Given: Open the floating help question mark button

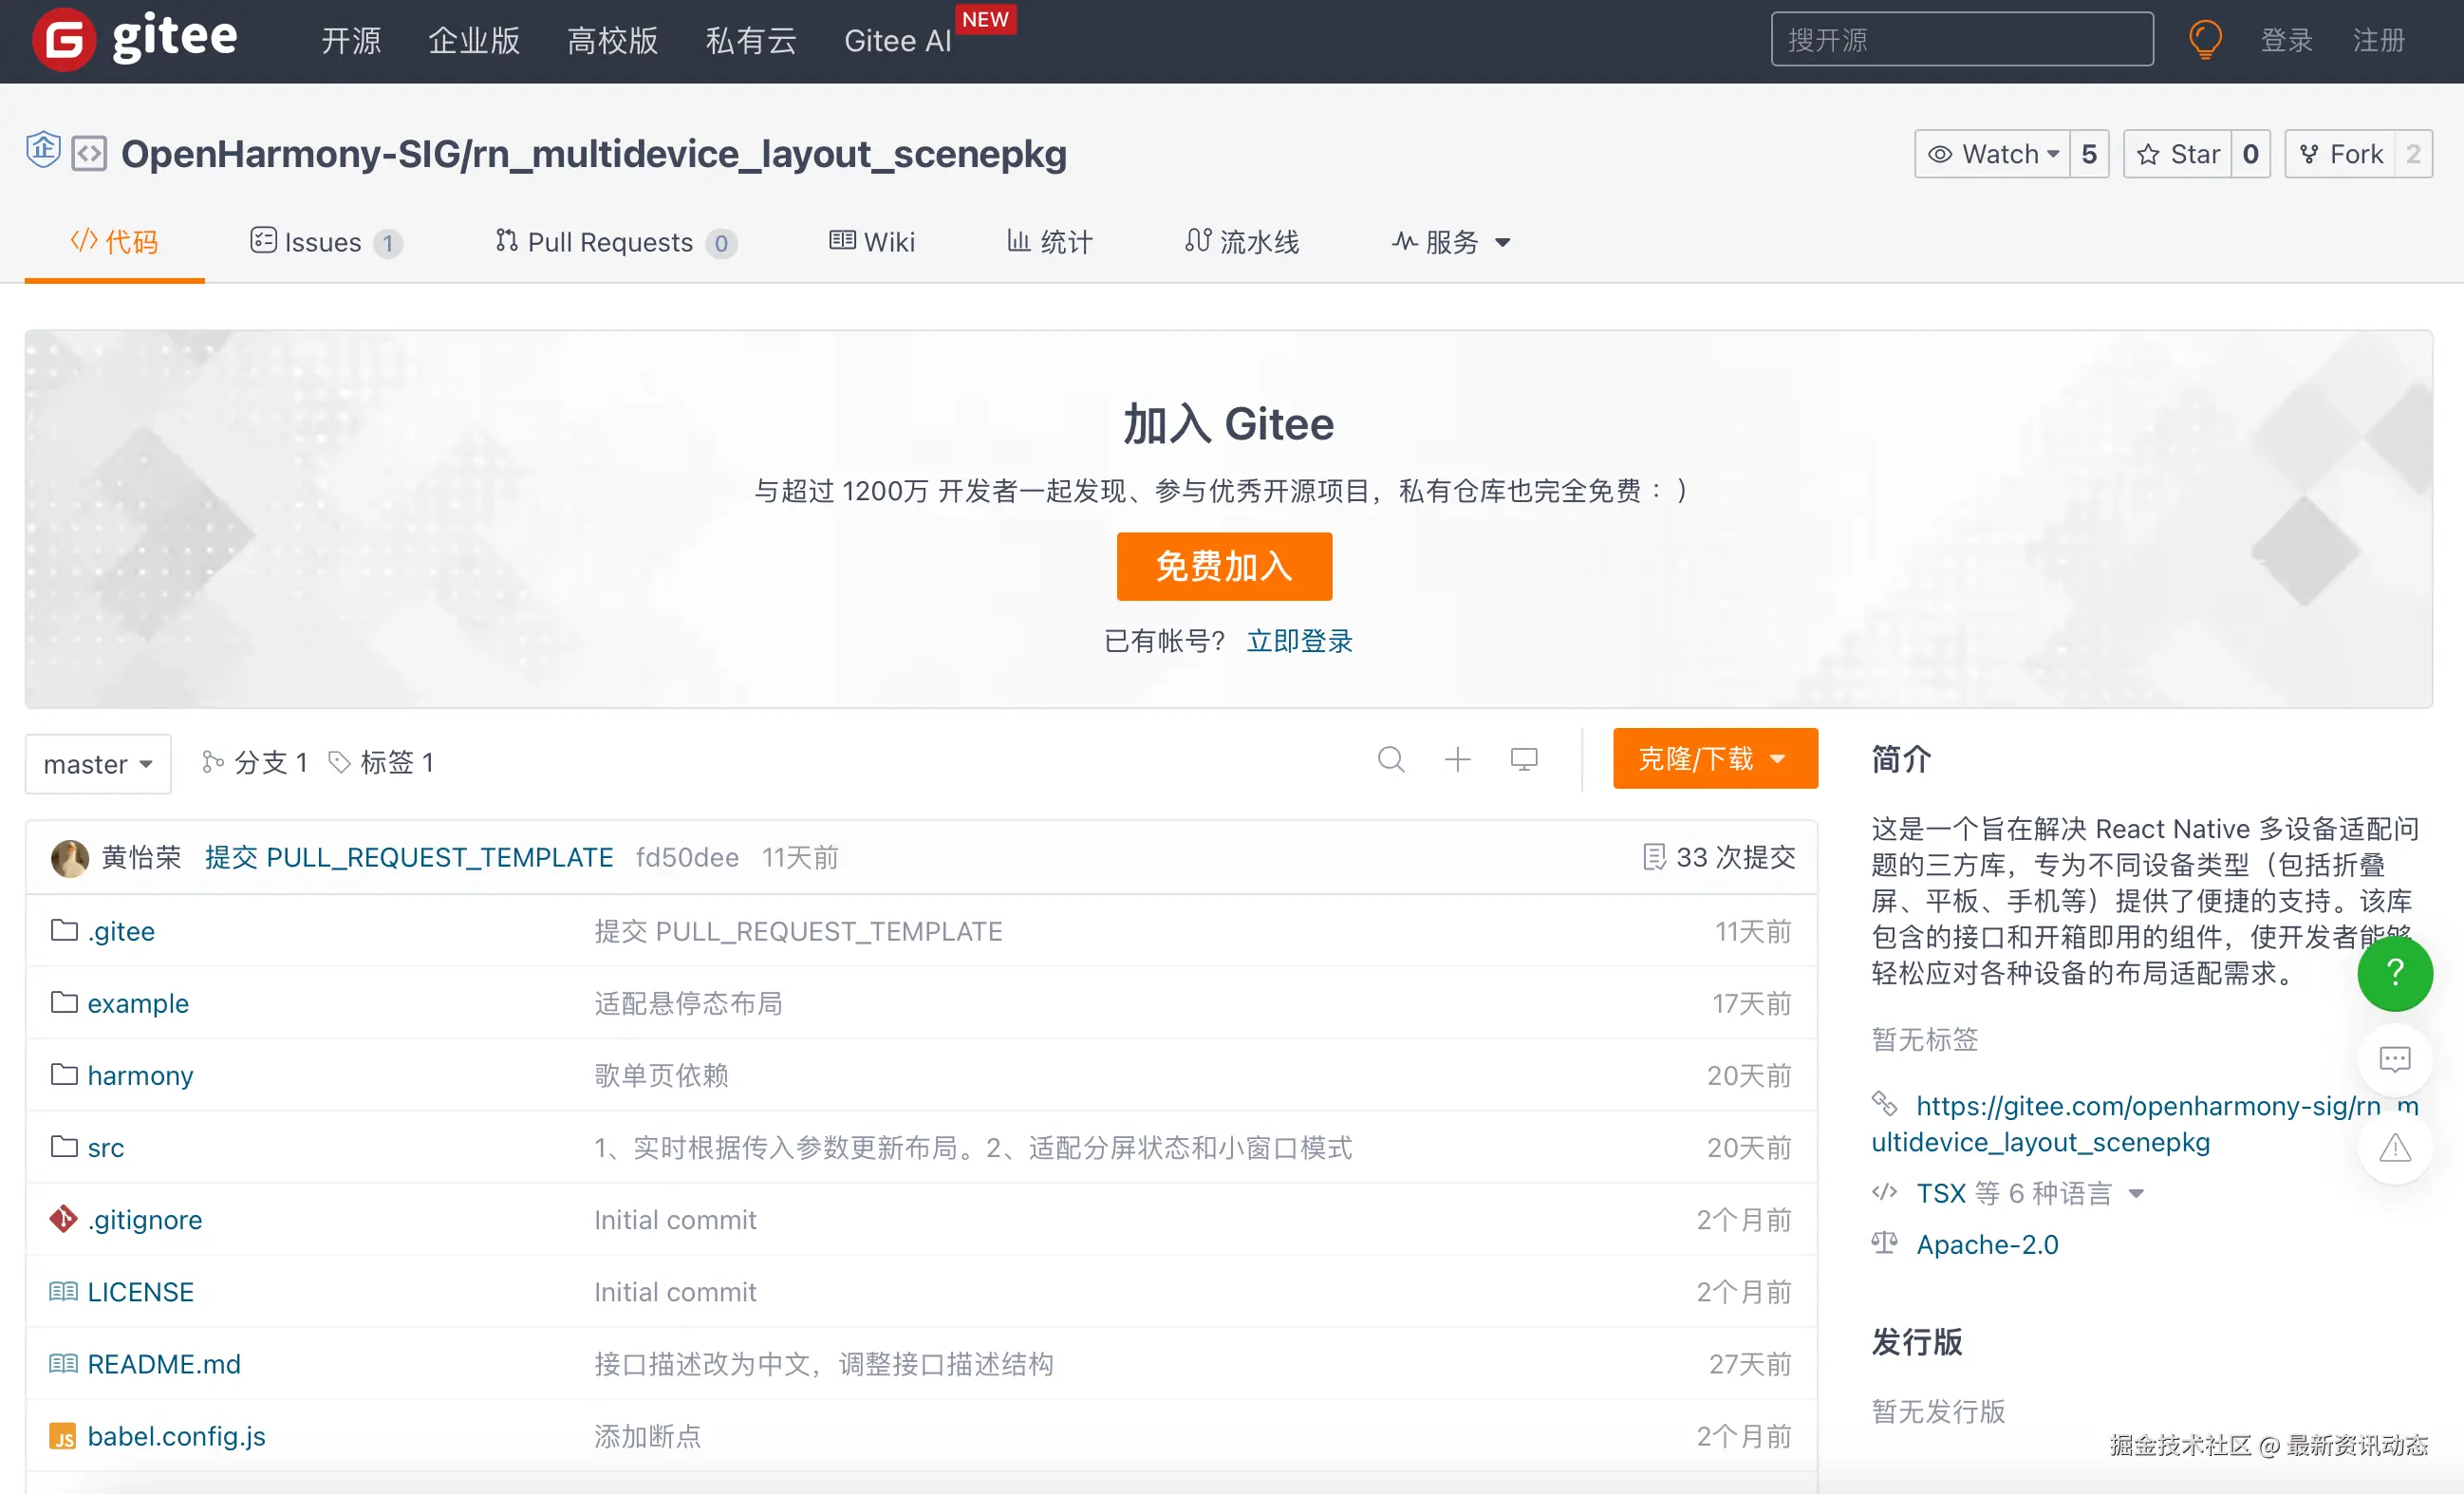Looking at the screenshot, I should click(x=2395, y=973).
